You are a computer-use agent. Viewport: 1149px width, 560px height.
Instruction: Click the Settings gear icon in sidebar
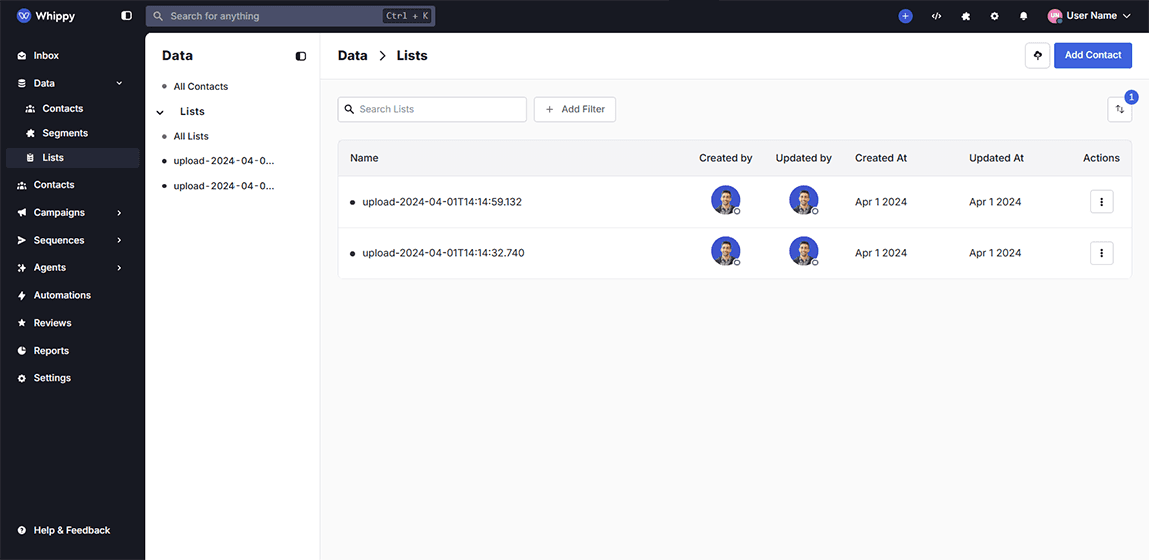(x=21, y=378)
